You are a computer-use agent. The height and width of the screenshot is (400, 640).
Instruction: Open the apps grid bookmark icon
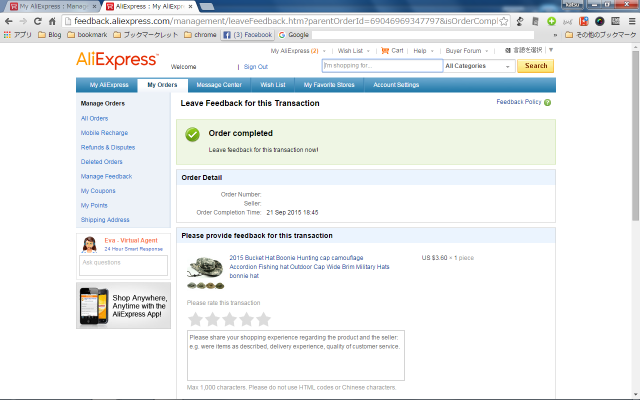click(x=7, y=35)
